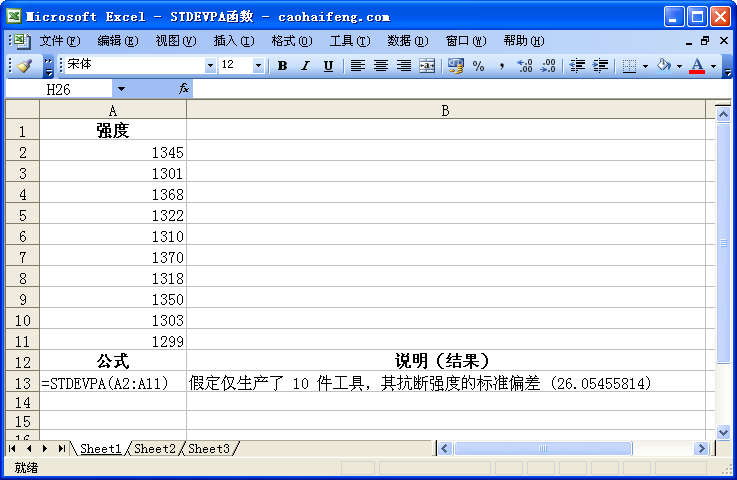This screenshot has width=737, height=480.
Task: Switch to Sheet2 tab
Action: (x=155, y=449)
